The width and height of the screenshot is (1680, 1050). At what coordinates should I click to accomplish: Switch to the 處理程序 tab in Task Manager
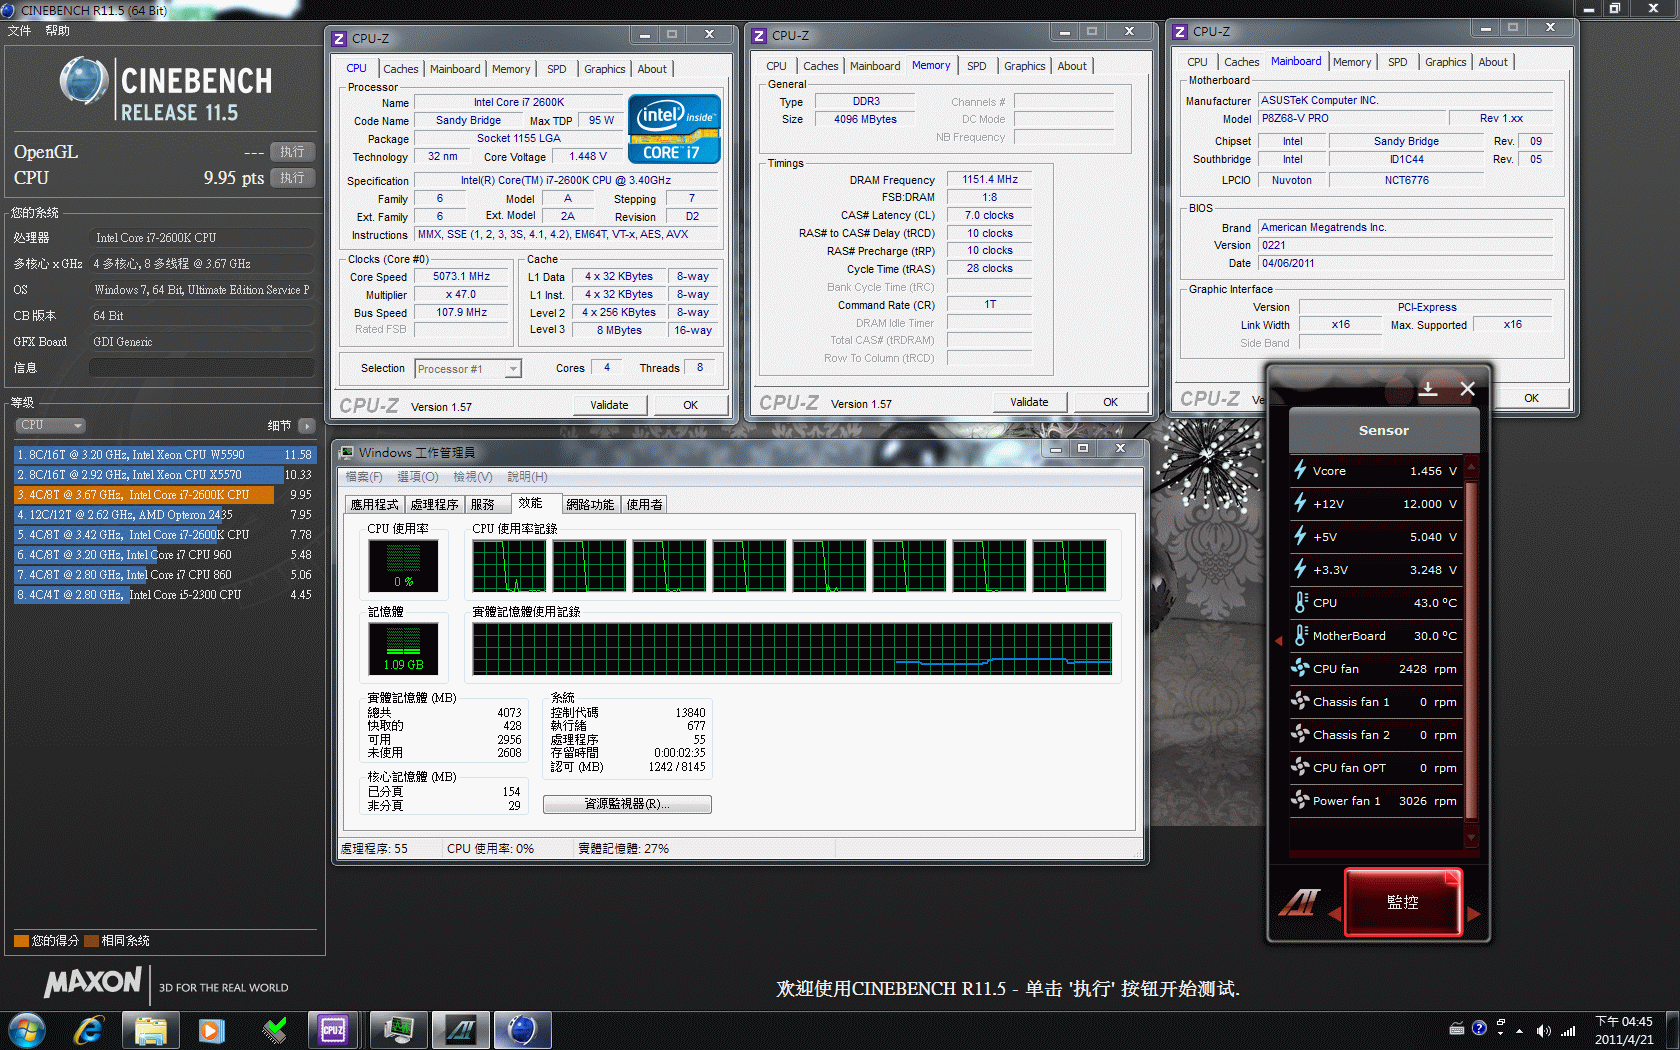point(434,504)
